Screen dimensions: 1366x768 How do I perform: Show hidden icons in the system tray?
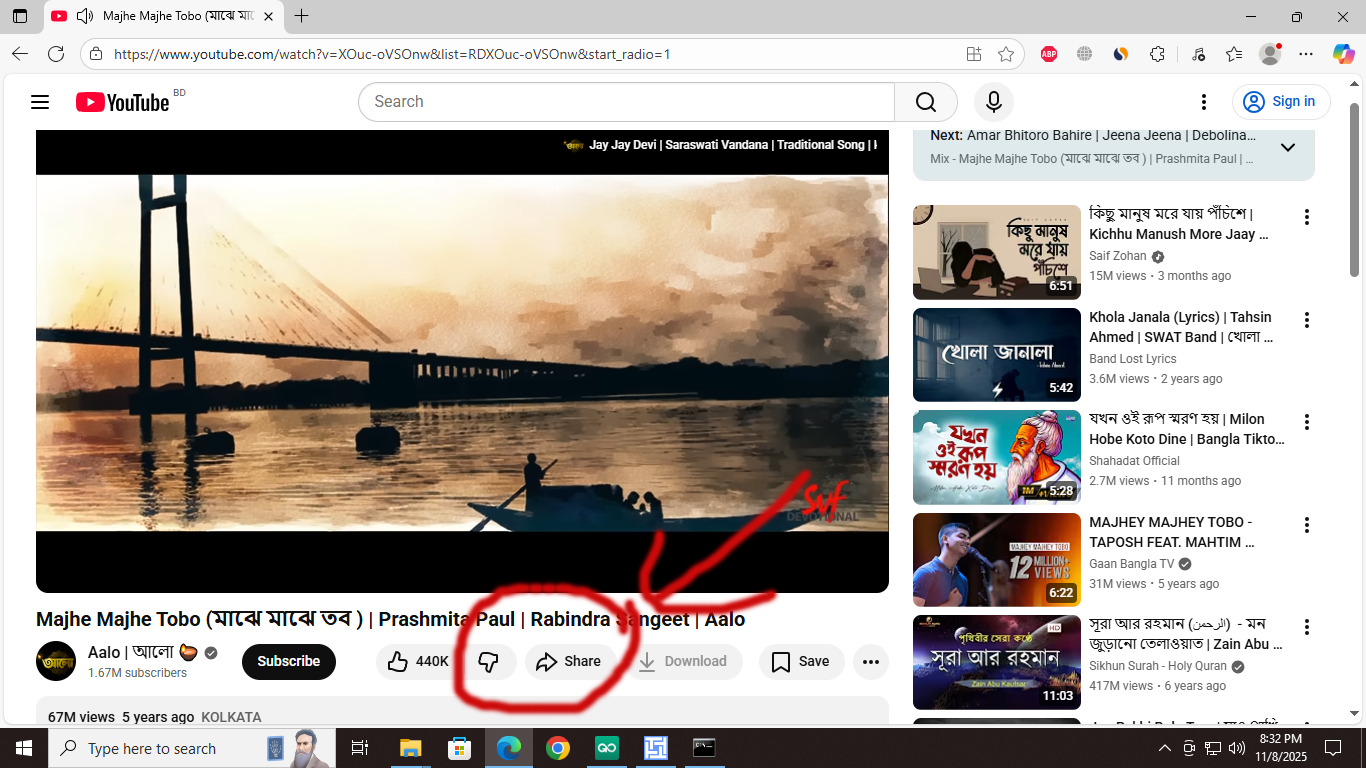click(x=1164, y=748)
